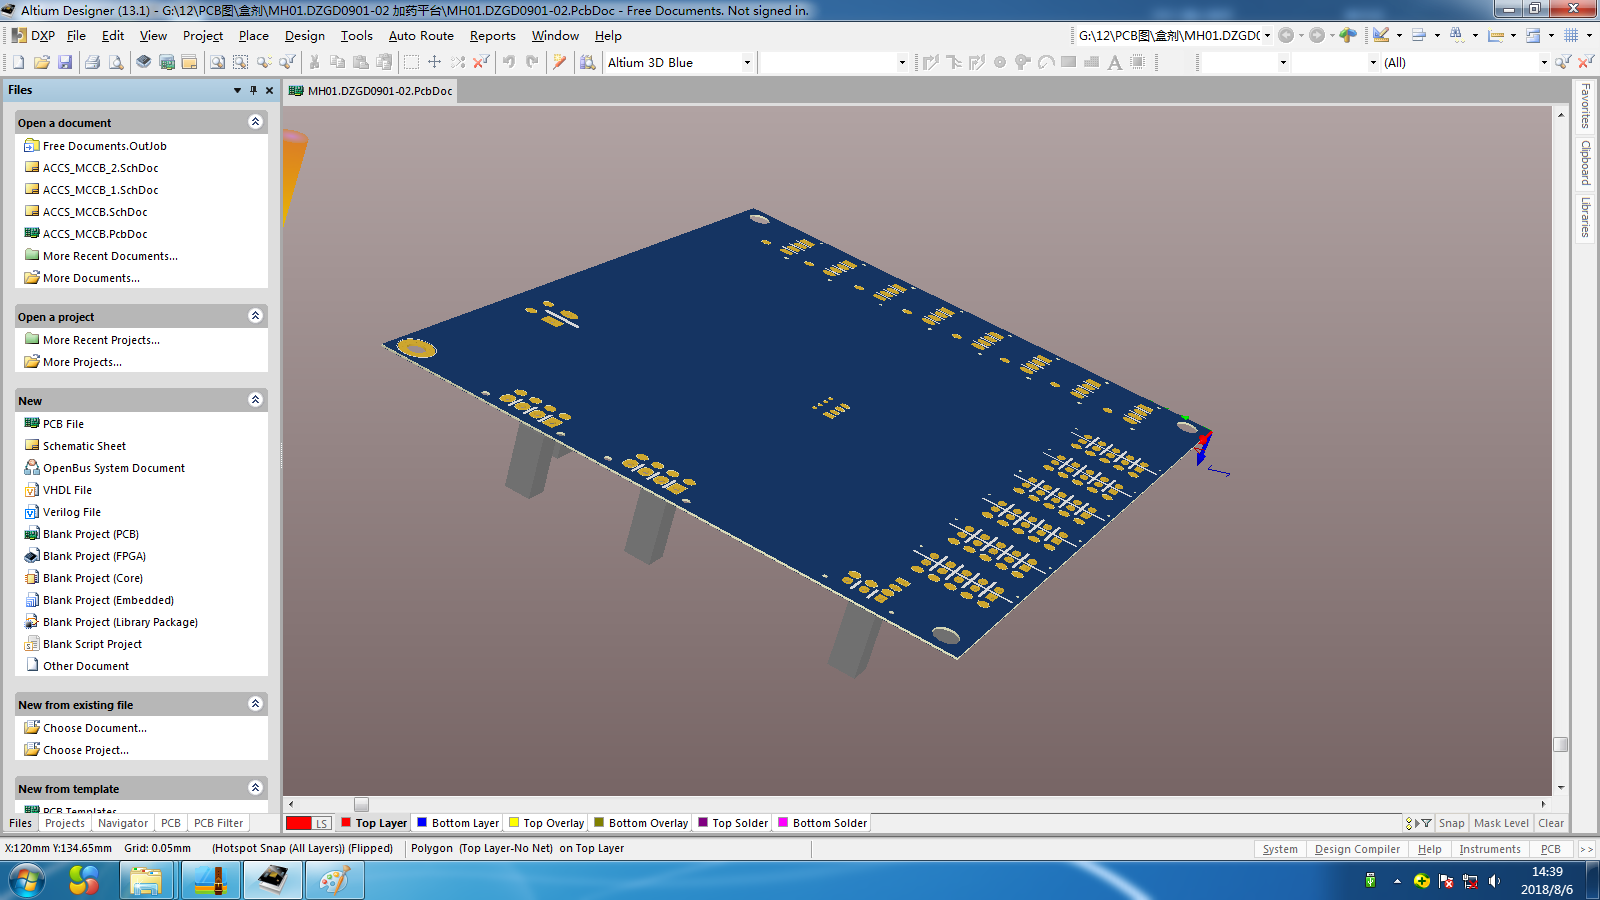Open an existing document via folder icon
The height and width of the screenshot is (900, 1600).
coord(41,62)
